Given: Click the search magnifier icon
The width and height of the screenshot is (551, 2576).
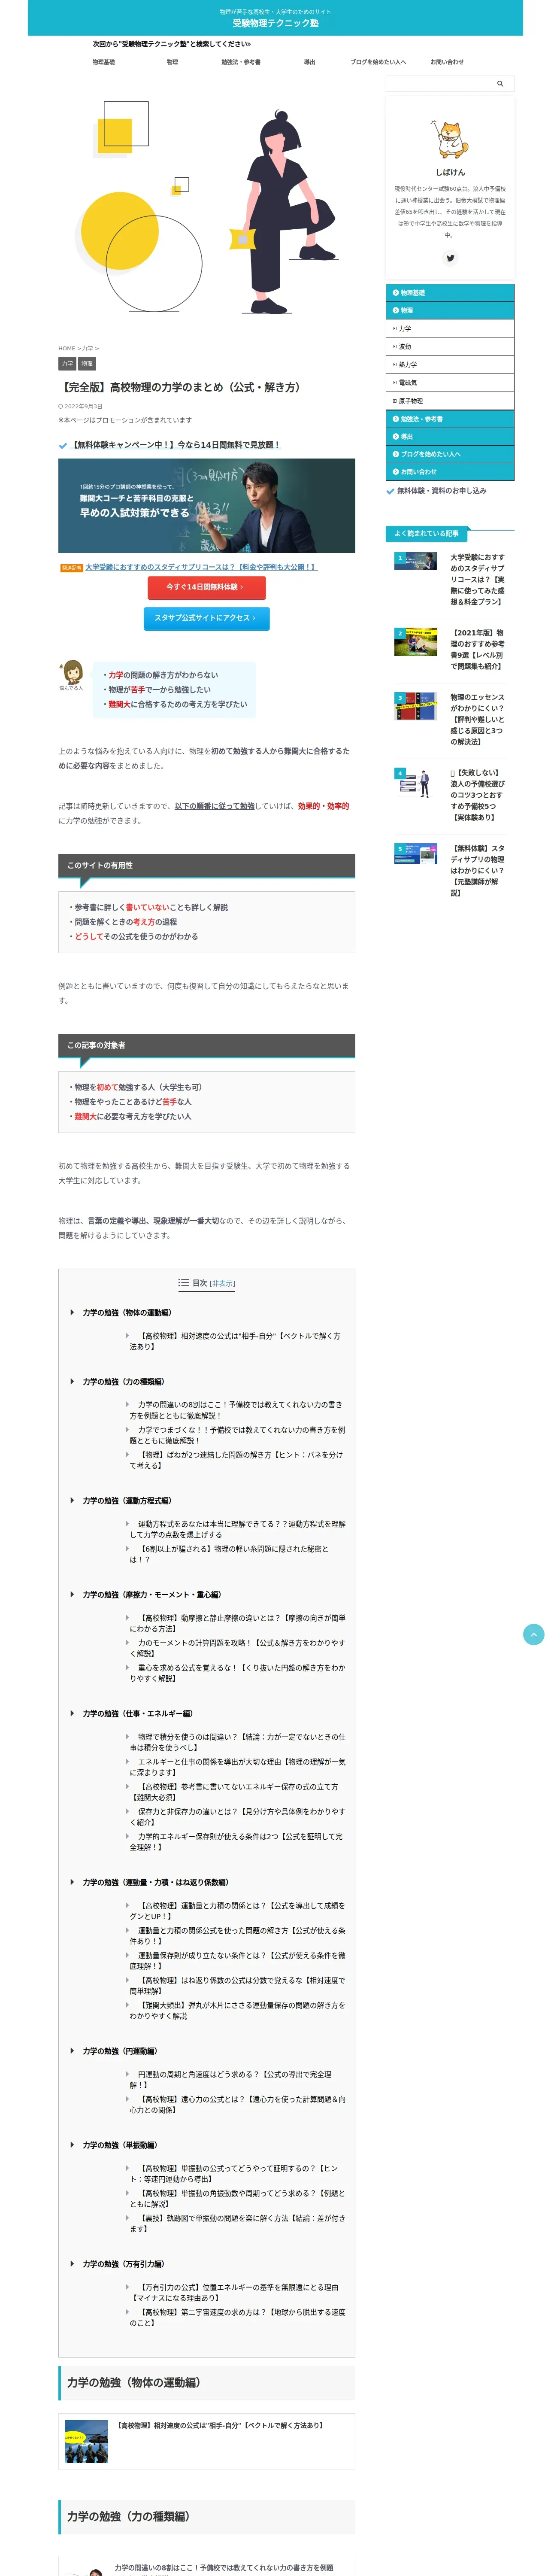Looking at the screenshot, I should (x=500, y=84).
